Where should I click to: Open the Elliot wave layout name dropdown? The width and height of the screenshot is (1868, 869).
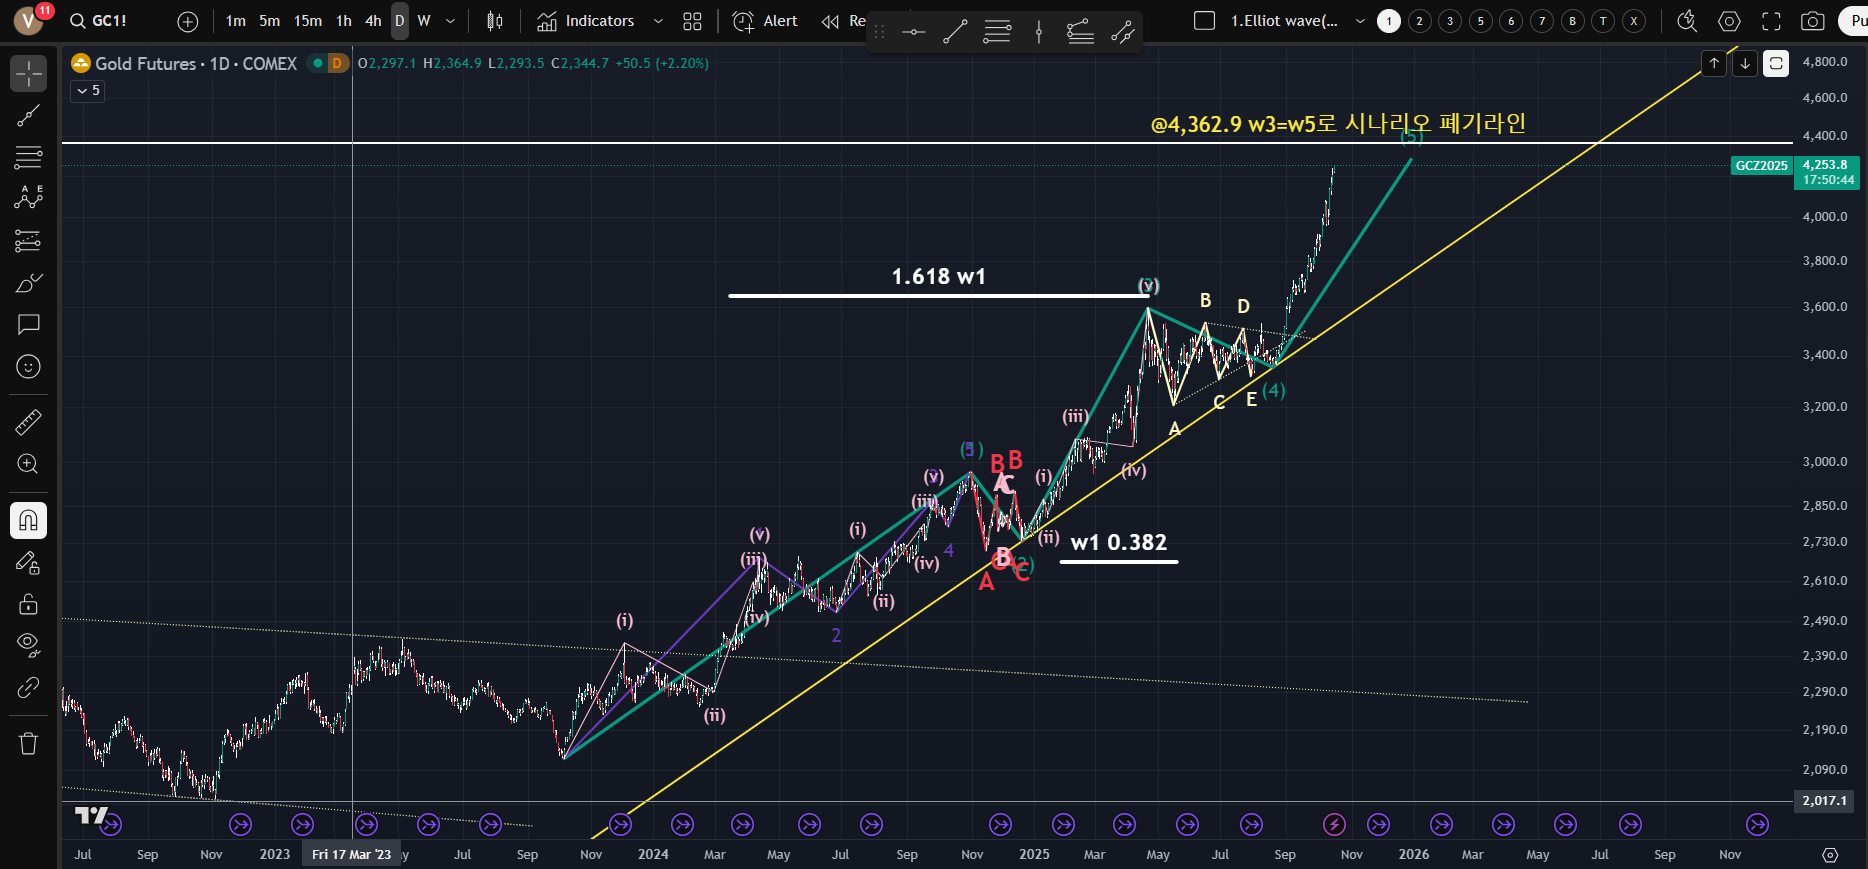pos(1359,21)
